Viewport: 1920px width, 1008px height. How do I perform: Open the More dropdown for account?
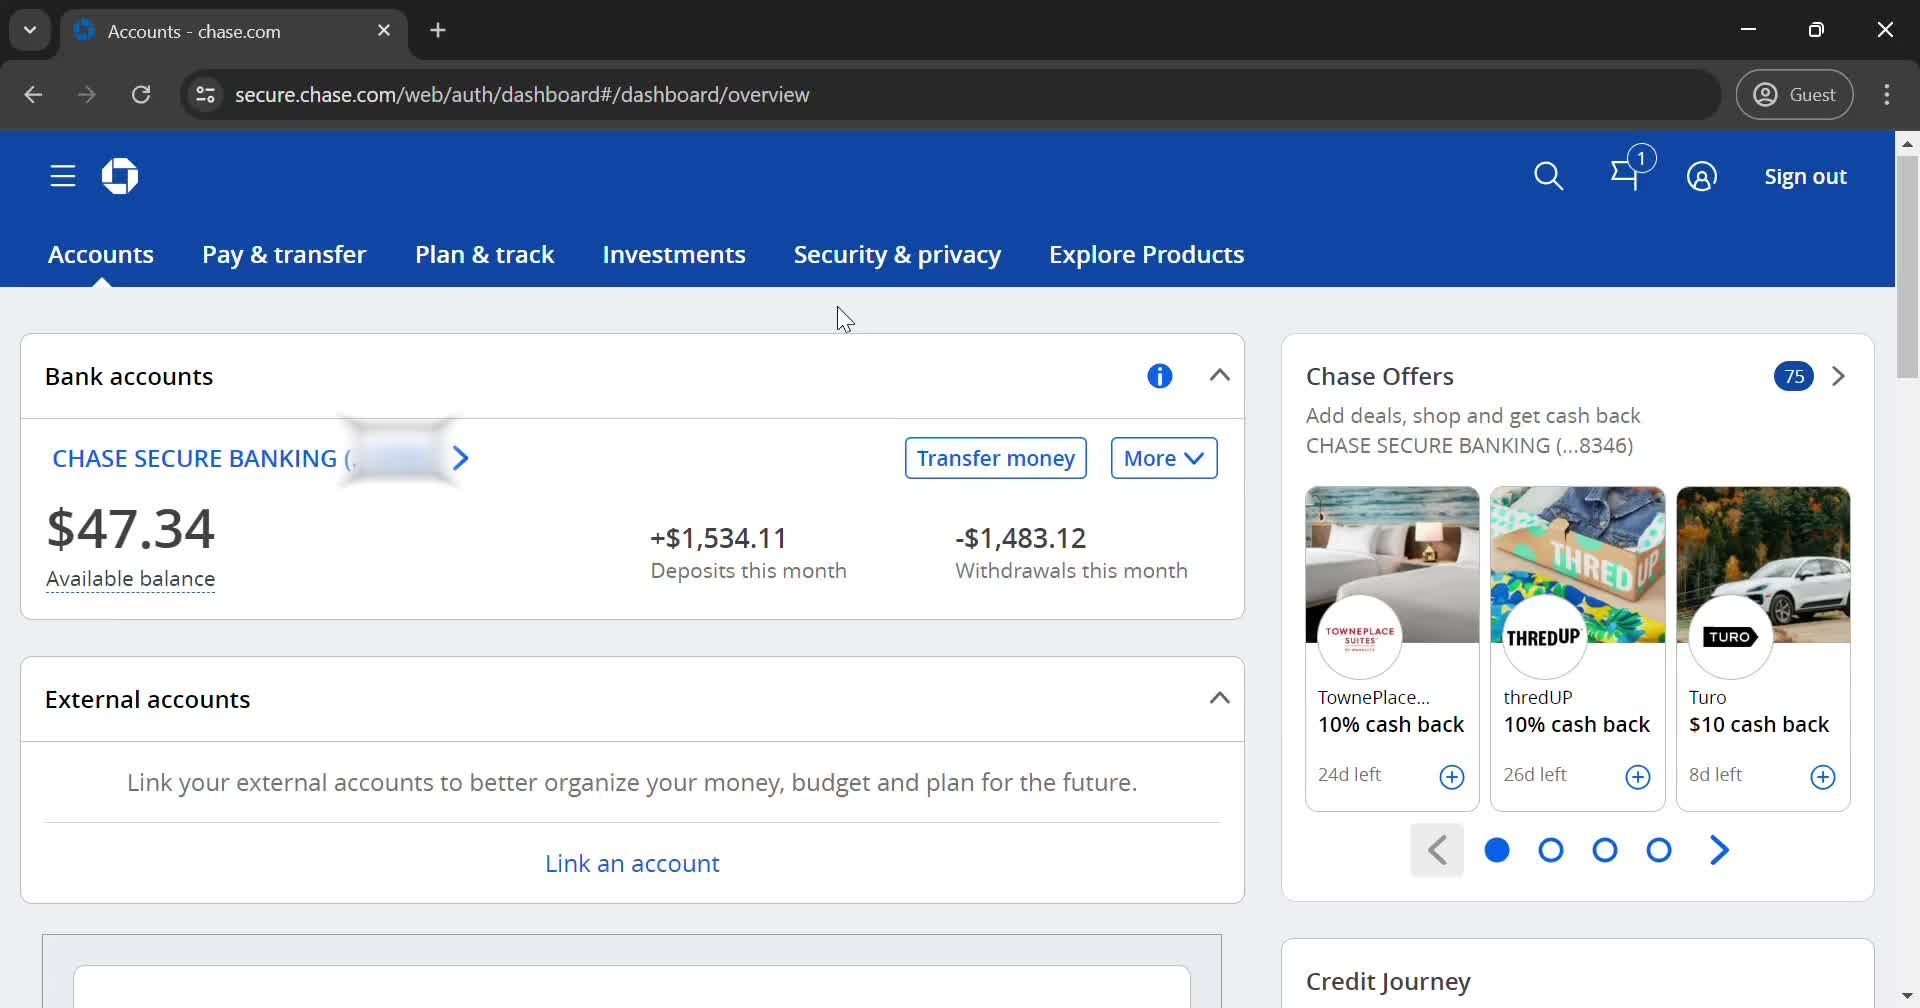coord(1163,458)
